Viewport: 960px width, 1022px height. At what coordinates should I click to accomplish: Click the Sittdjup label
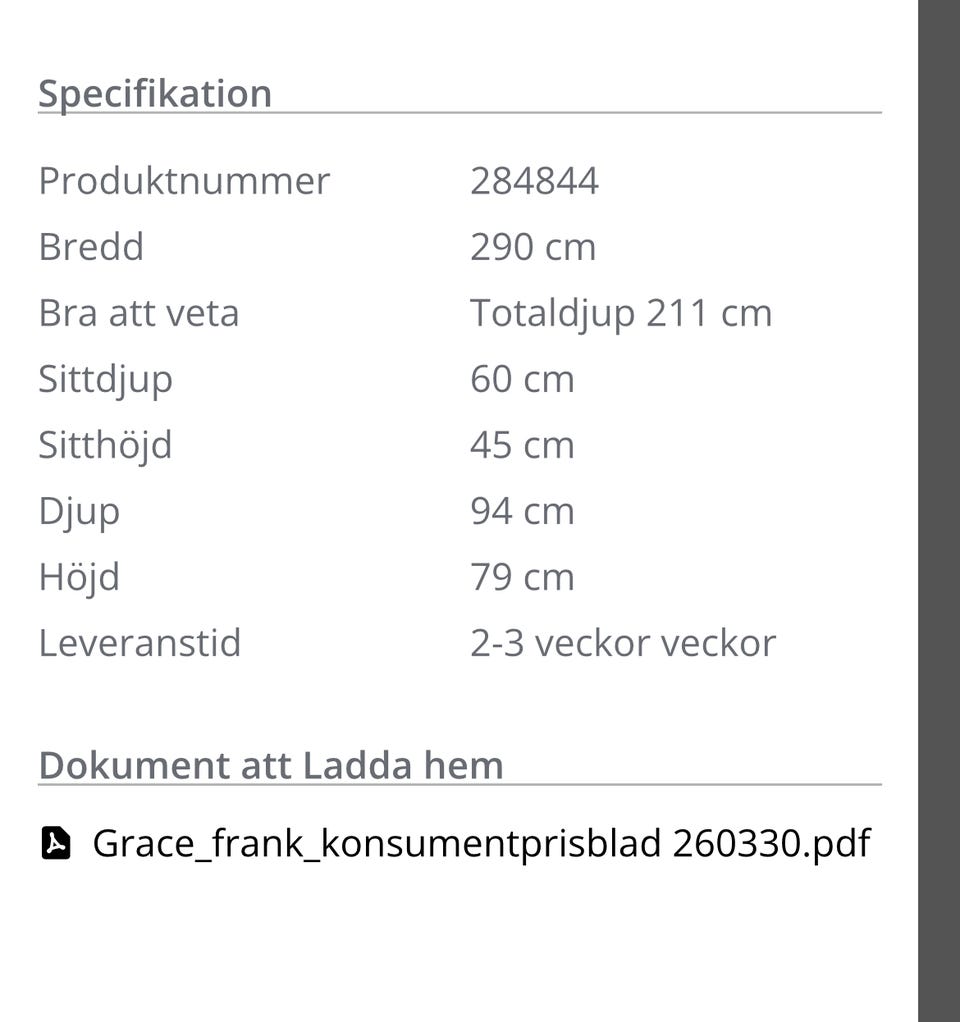pyautogui.click(x=105, y=379)
